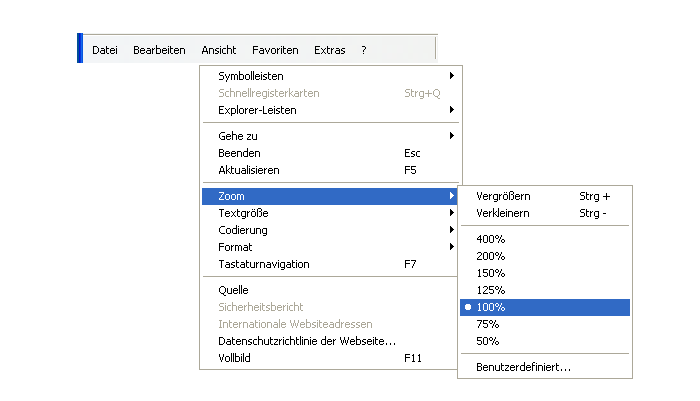
Task: Open the Gehe zu submenu
Action: [x=330, y=136]
